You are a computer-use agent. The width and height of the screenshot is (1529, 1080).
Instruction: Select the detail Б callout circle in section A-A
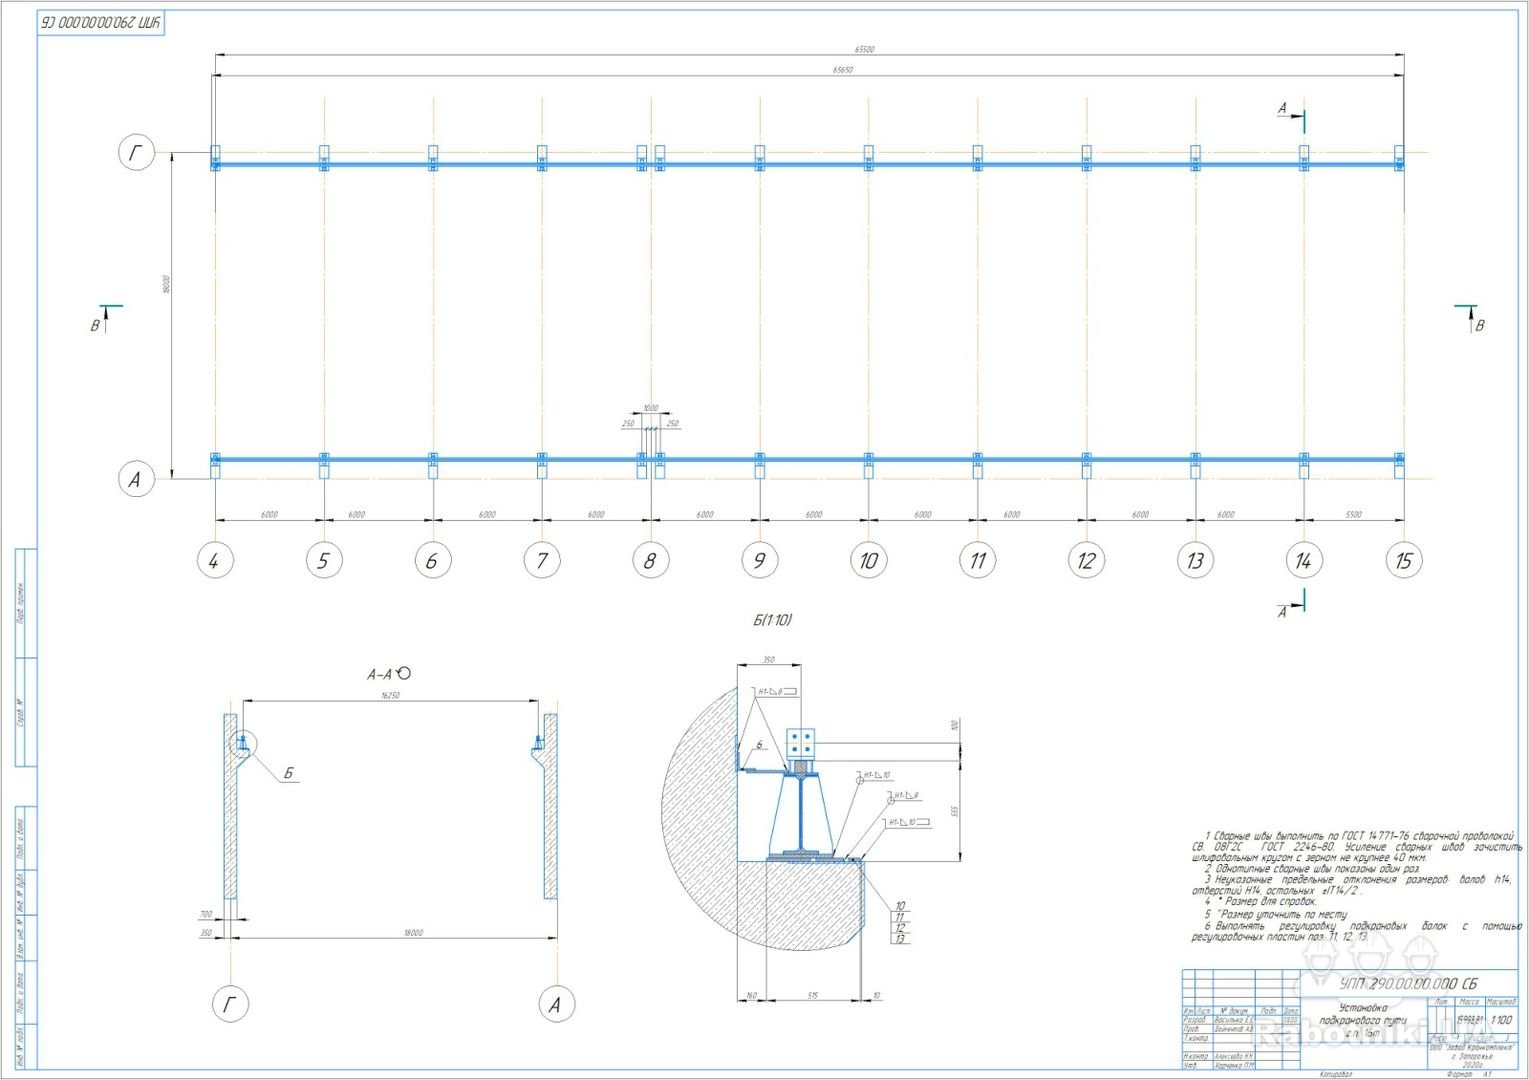[244, 743]
